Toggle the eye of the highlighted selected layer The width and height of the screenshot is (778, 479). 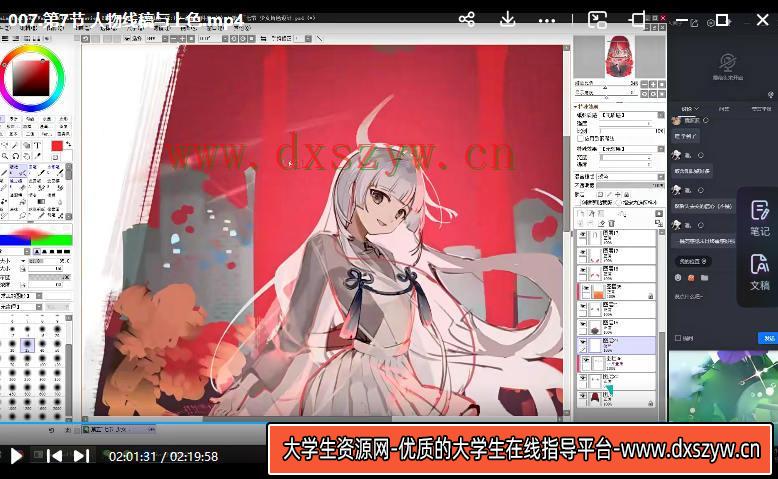[583, 342]
